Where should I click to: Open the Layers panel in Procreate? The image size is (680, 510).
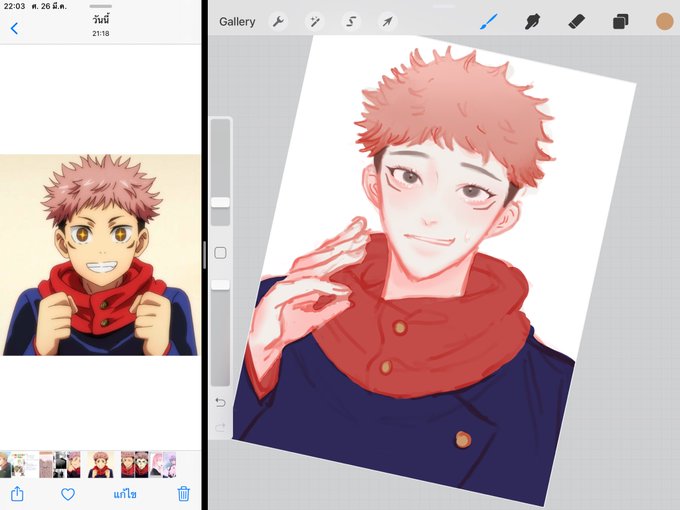(x=620, y=21)
